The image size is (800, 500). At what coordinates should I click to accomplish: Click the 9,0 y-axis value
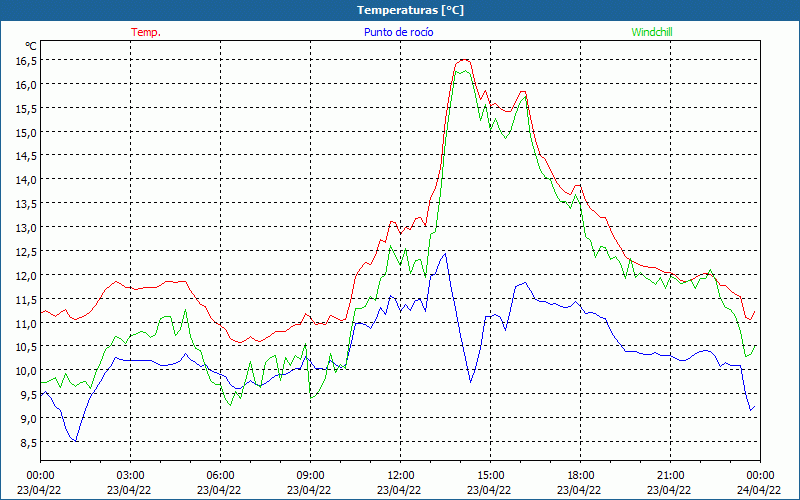click(x=29, y=418)
